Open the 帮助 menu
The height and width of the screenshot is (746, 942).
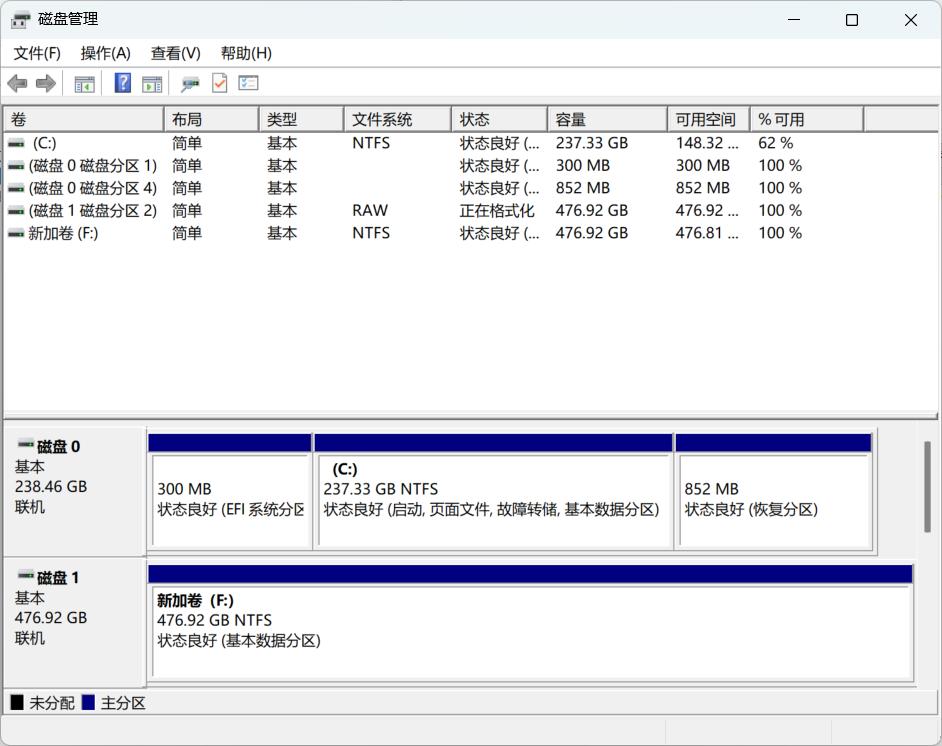243,53
